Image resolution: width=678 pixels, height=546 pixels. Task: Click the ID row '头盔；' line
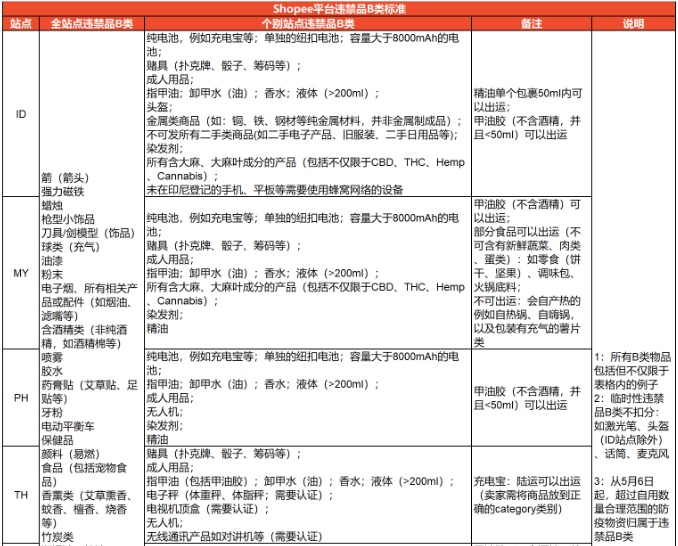pos(159,107)
